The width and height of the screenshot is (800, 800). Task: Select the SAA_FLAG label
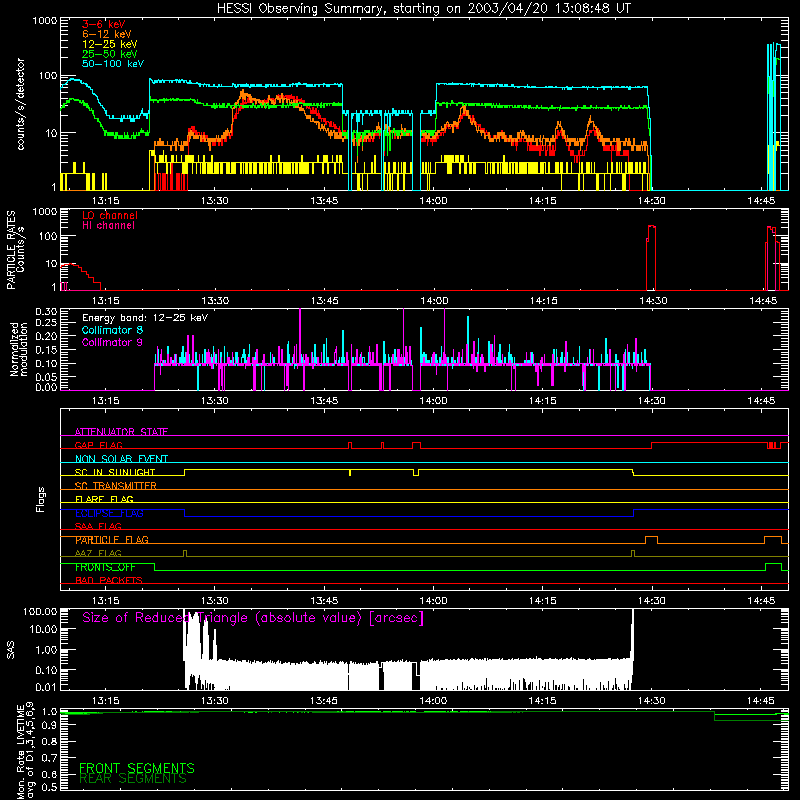(98, 526)
